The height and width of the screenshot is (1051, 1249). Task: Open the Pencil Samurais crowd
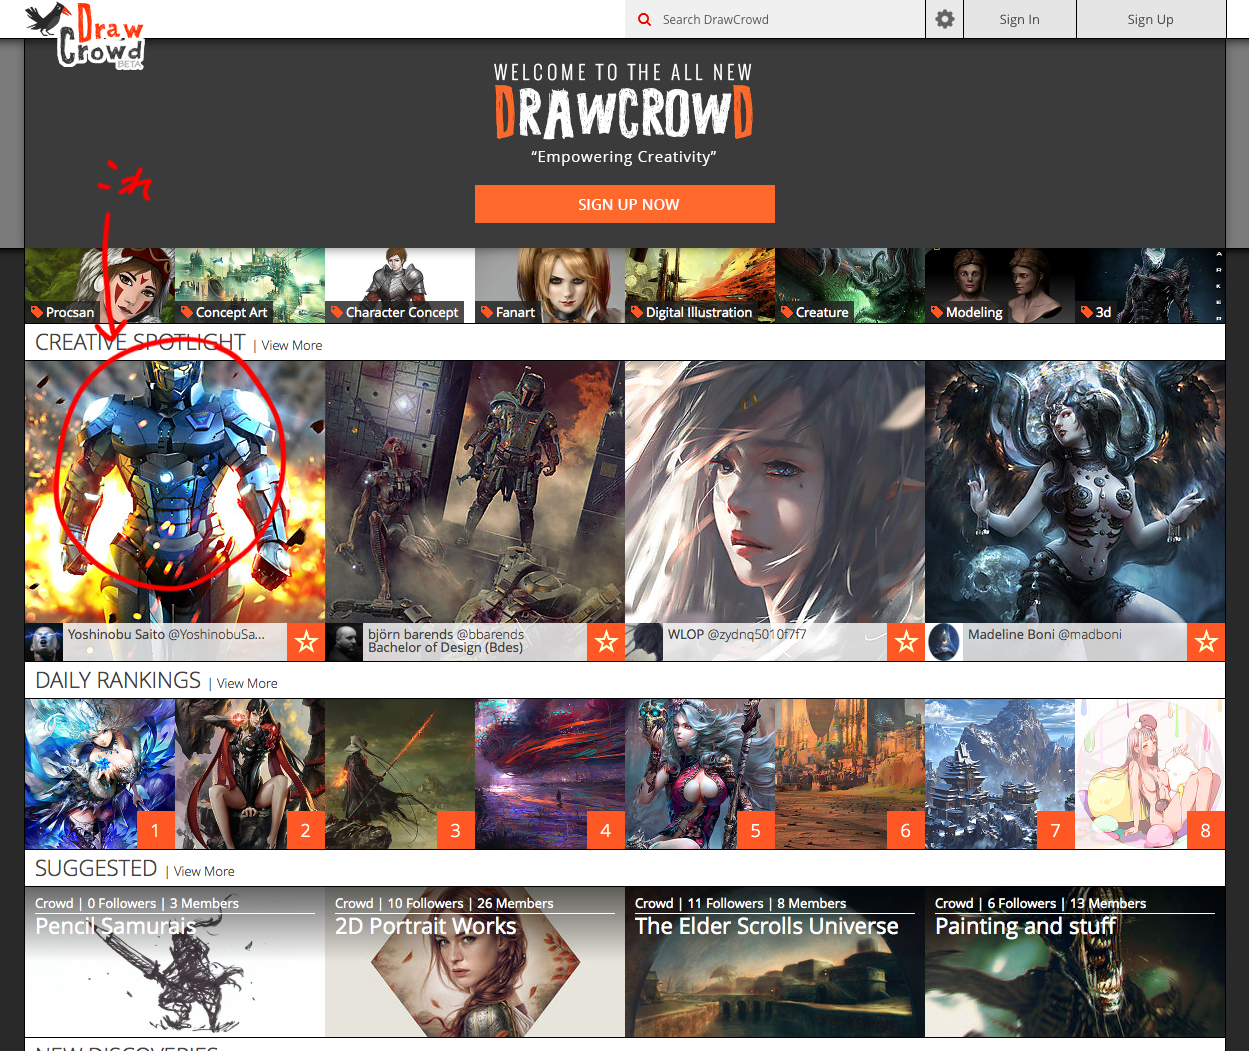click(175, 962)
